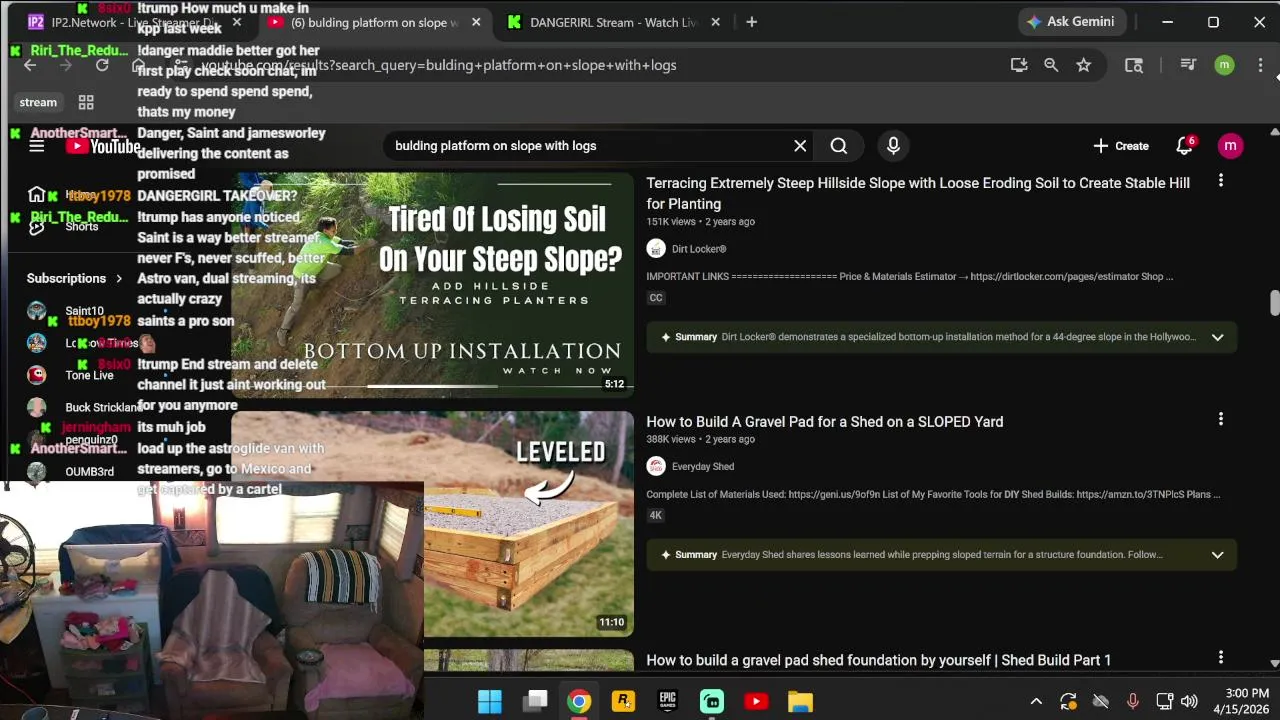Open How to Build A Gravel Pad title
The height and width of the screenshot is (720, 1280).
(x=825, y=422)
